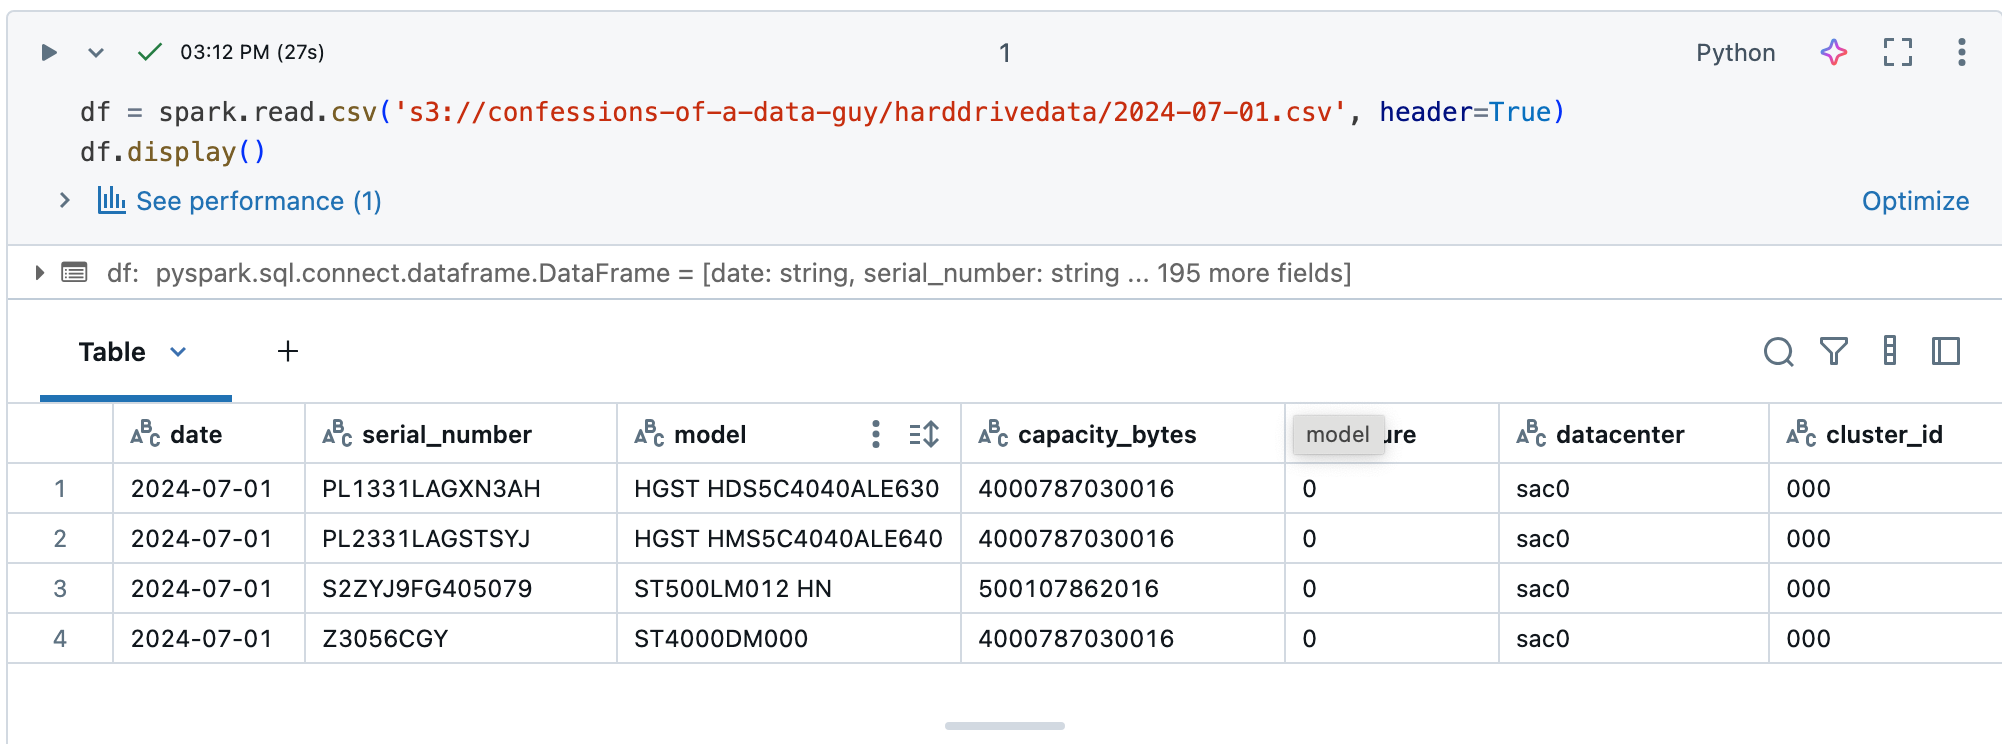Toggle the table side panel
Image resolution: width=2002 pixels, height=744 pixels.
tap(1945, 351)
